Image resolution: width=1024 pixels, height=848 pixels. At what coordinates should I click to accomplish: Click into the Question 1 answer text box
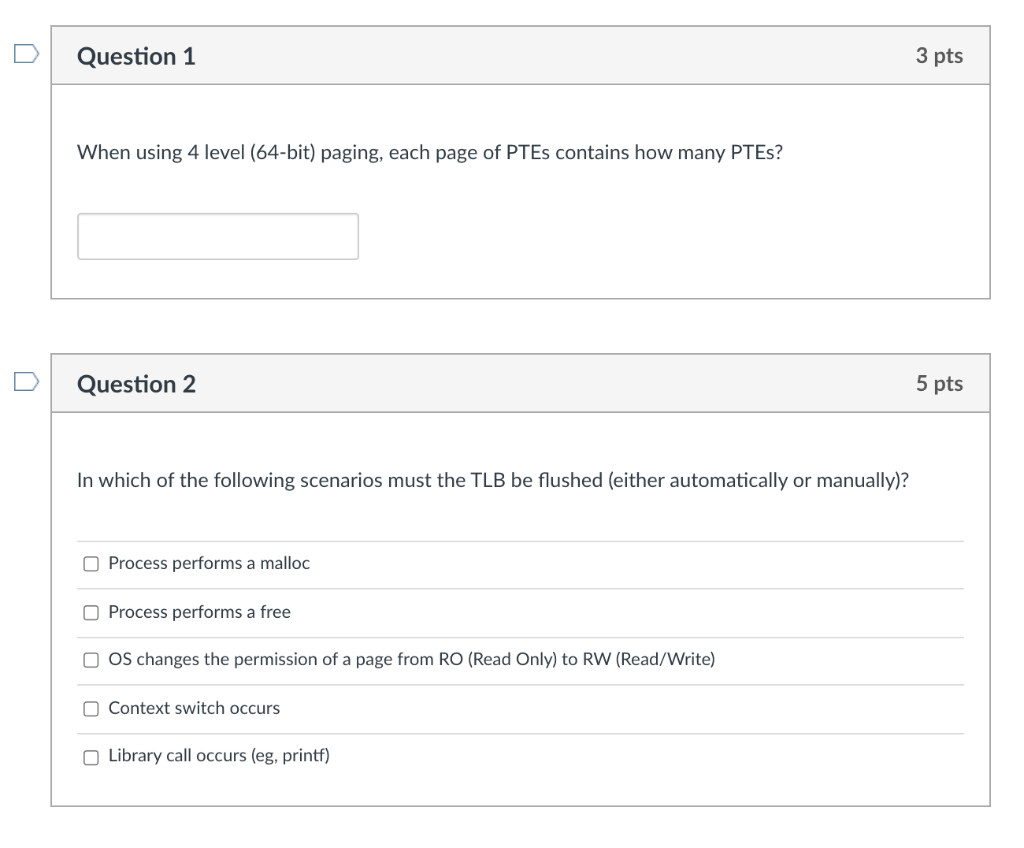point(217,236)
